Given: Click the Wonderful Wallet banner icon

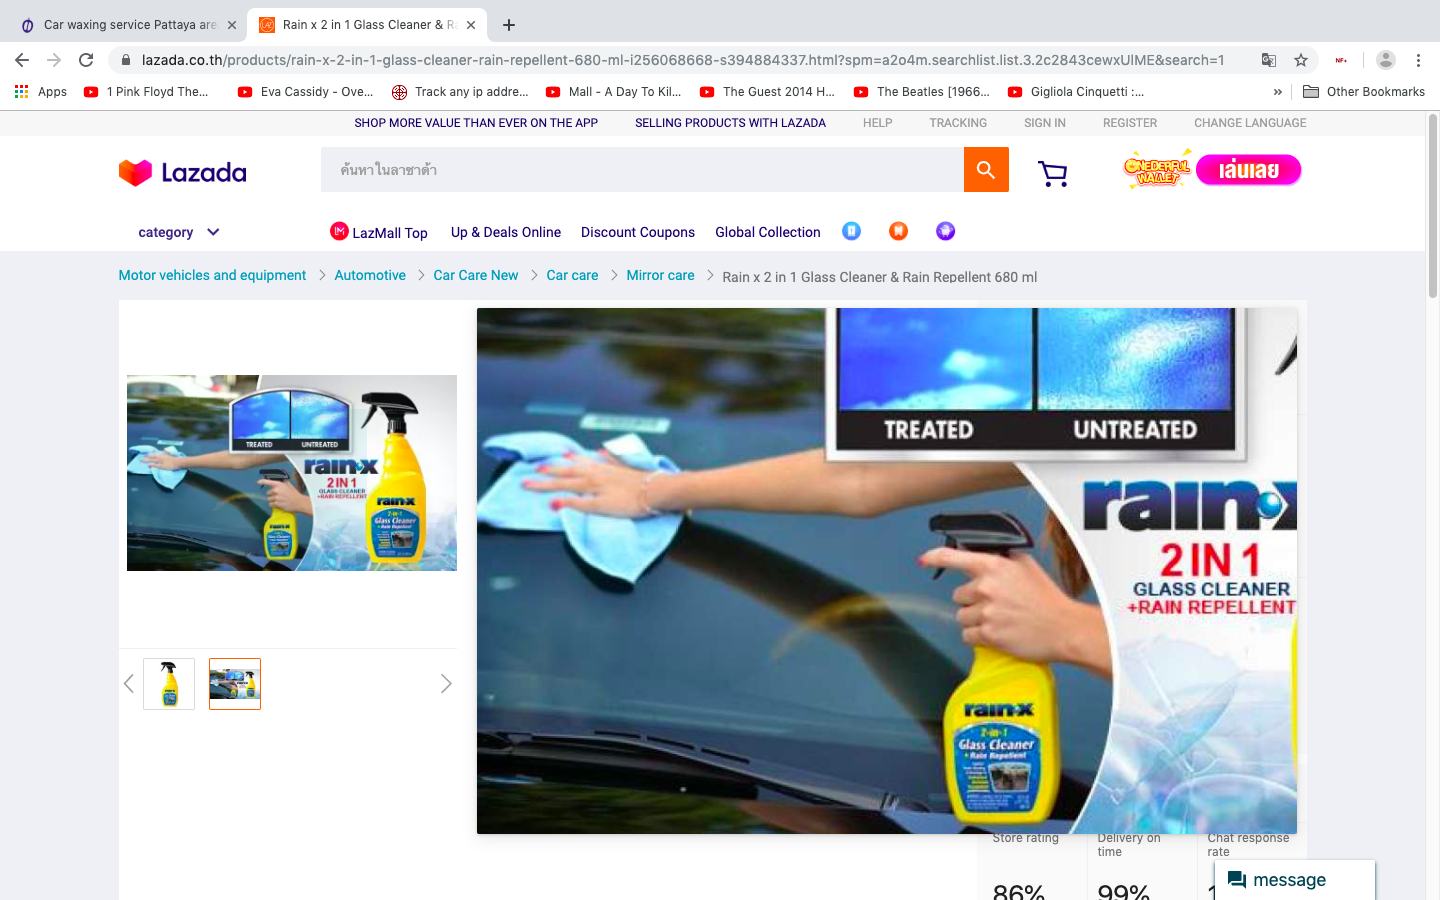Looking at the screenshot, I should click(1157, 169).
